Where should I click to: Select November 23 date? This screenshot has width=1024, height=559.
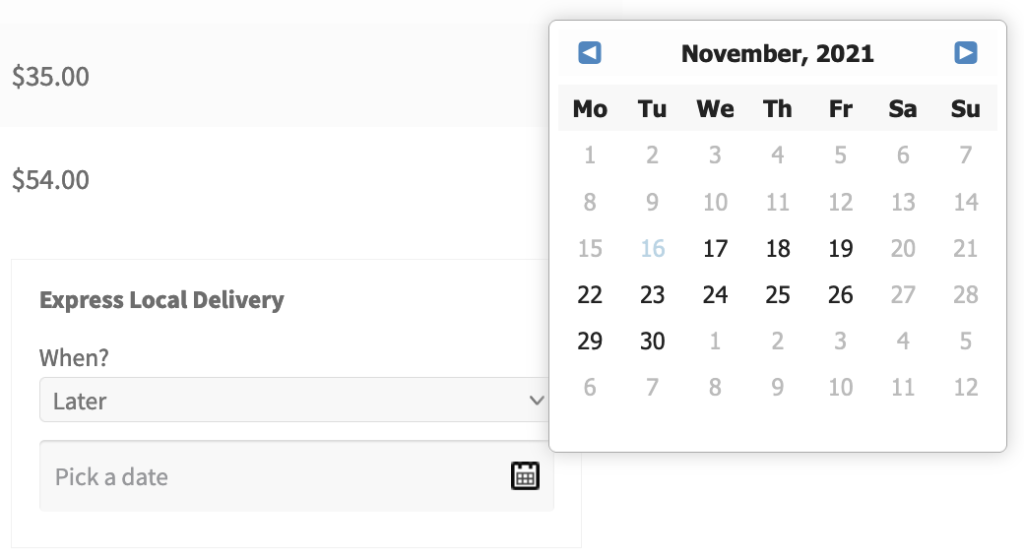[652, 295]
